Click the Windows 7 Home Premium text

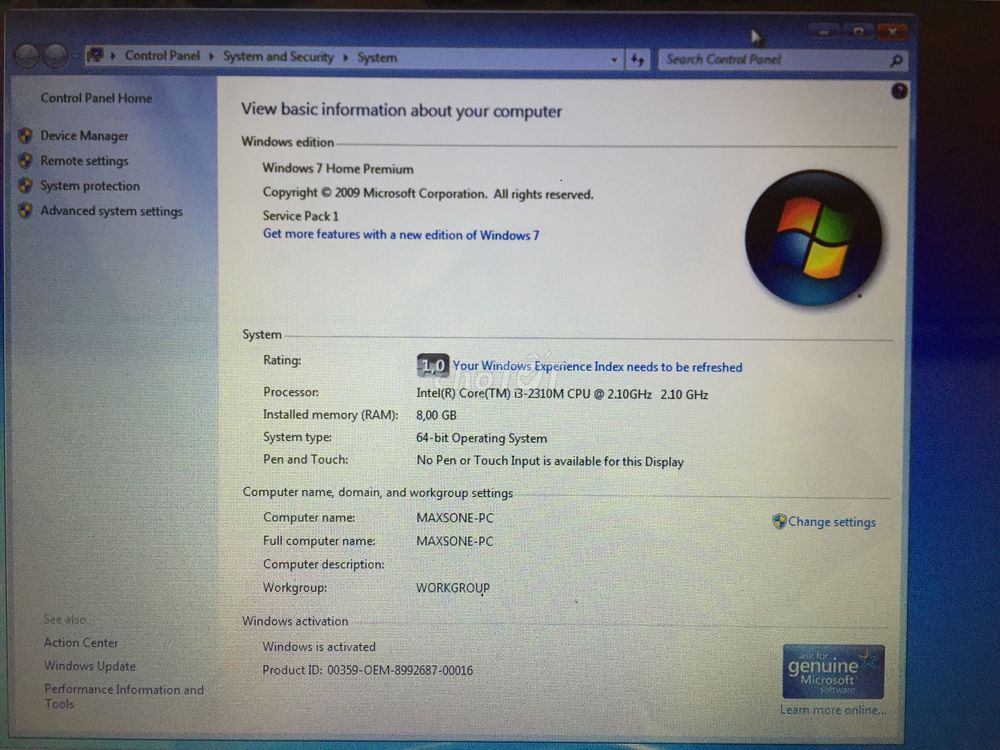coord(338,169)
